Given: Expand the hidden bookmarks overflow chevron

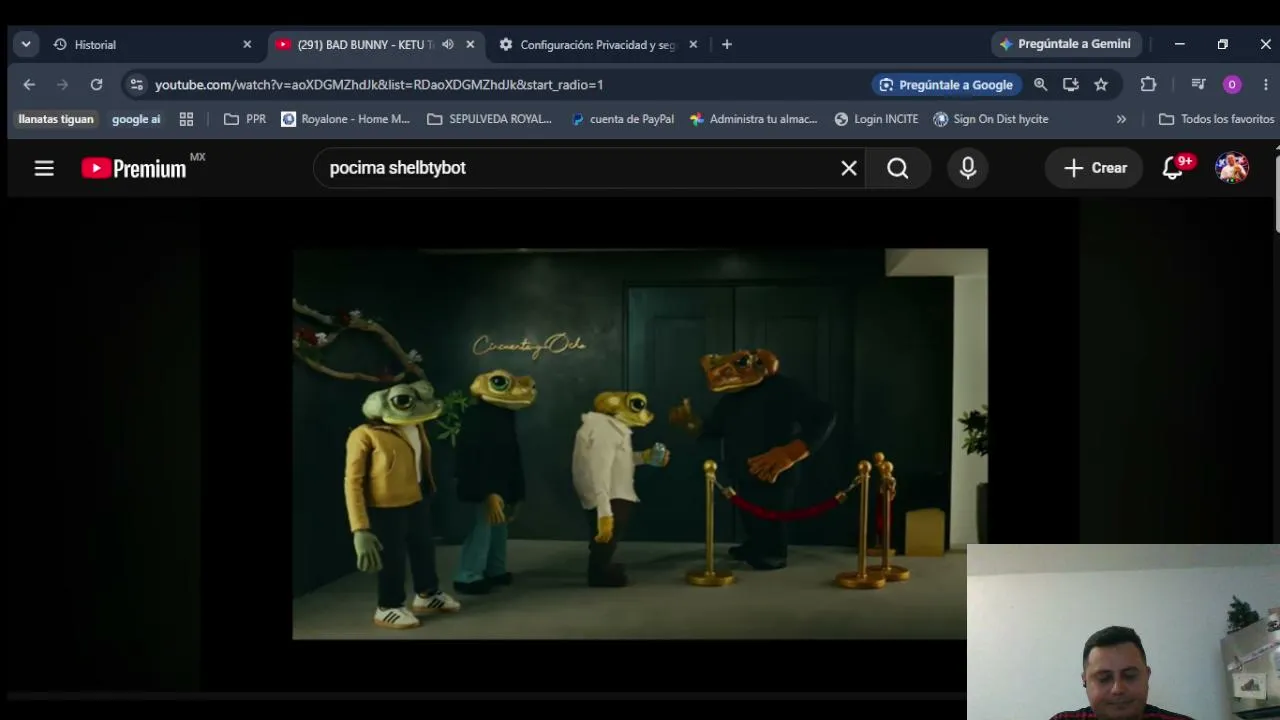Looking at the screenshot, I should click(1121, 119).
